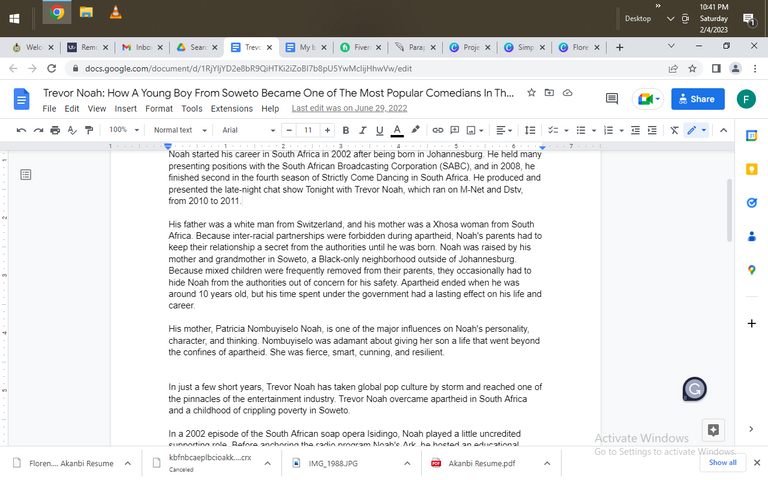Screen dimensions: 768x480
Task: Increase font size with plus button
Action: 327,130
